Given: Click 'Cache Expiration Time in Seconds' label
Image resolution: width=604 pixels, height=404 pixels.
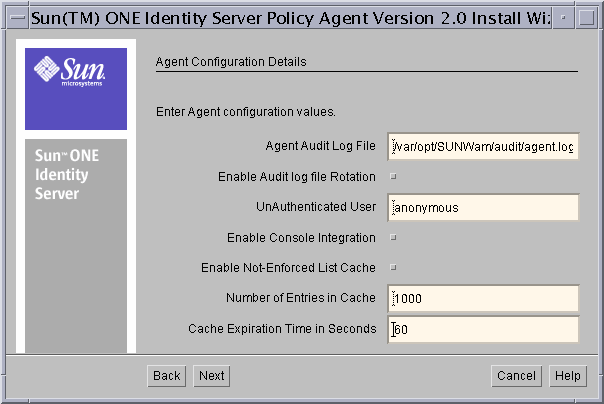Looking at the screenshot, I should tap(282, 329).
